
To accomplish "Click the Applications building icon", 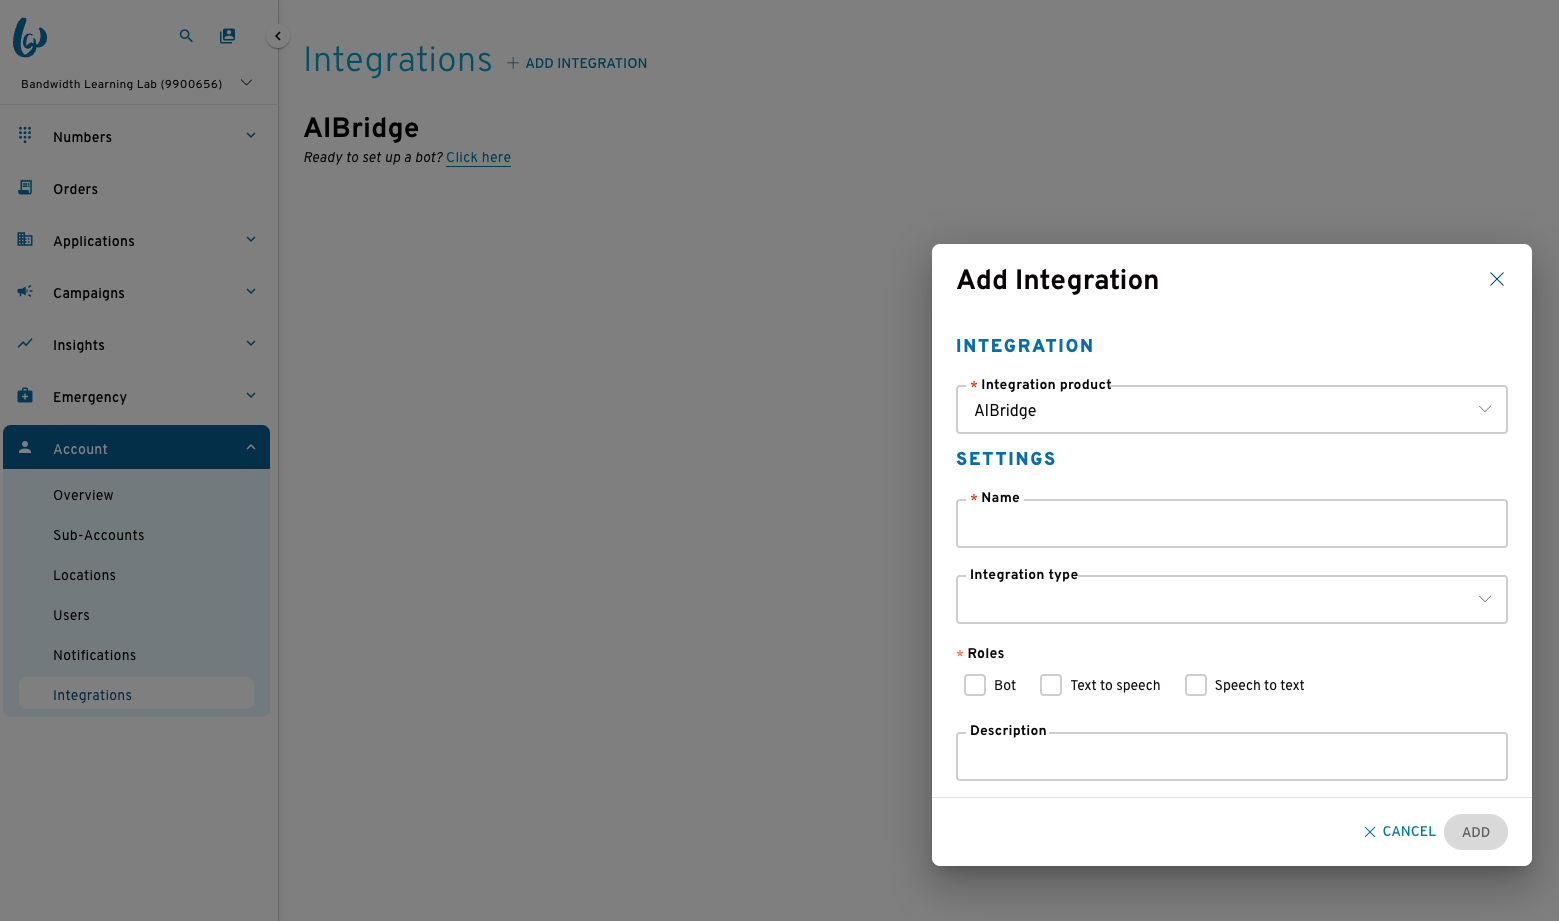I will (25, 239).
